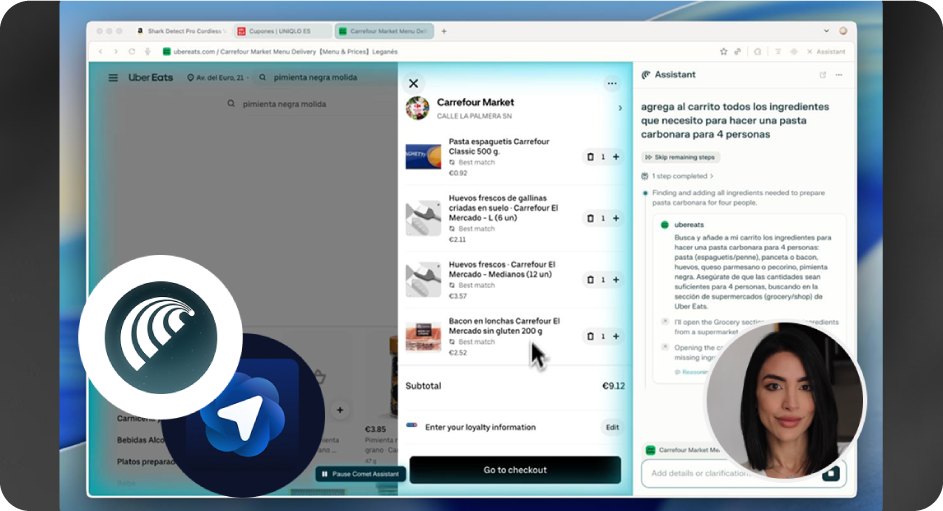Go back in the browser
This screenshot has width=943, height=511.
[x=100, y=52]
